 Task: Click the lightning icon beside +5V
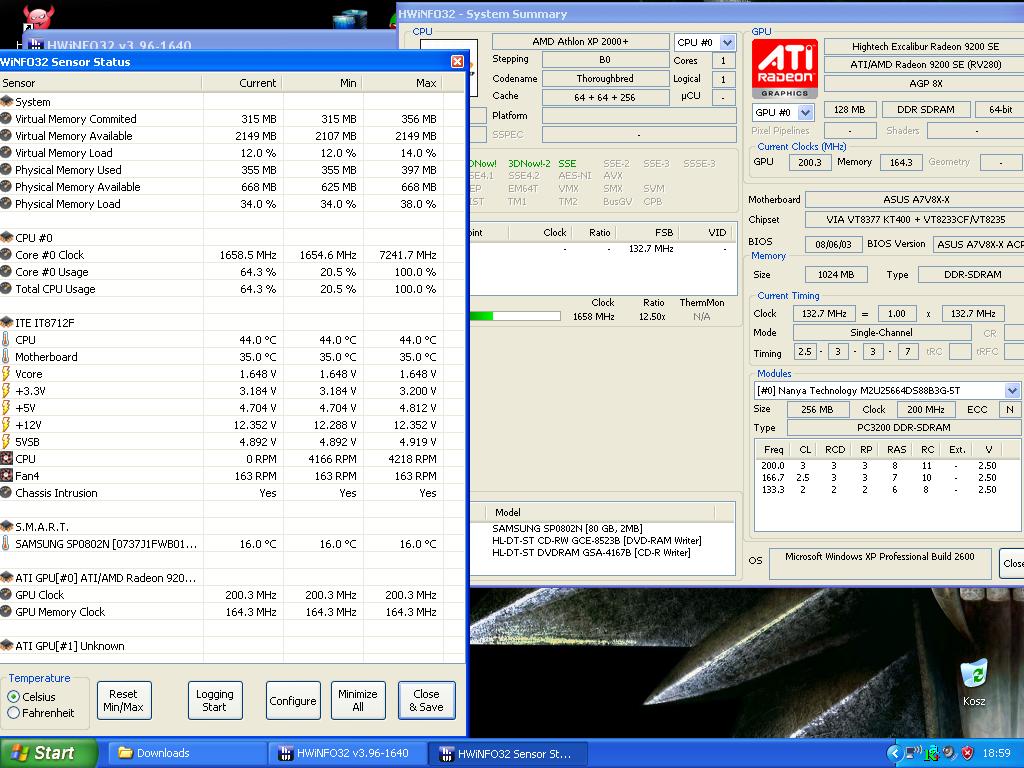tap(6, 407)
